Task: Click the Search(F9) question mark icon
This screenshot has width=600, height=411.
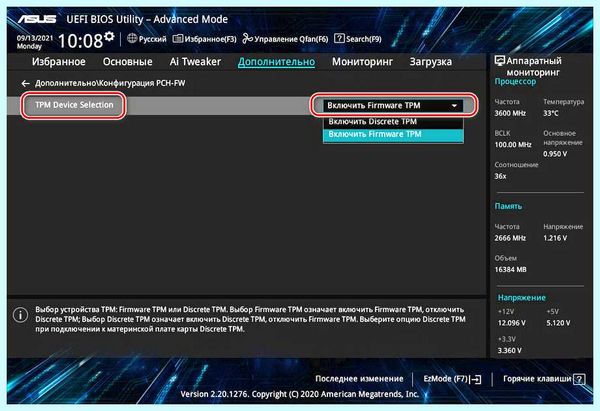Action: click(x=339, y=38)
